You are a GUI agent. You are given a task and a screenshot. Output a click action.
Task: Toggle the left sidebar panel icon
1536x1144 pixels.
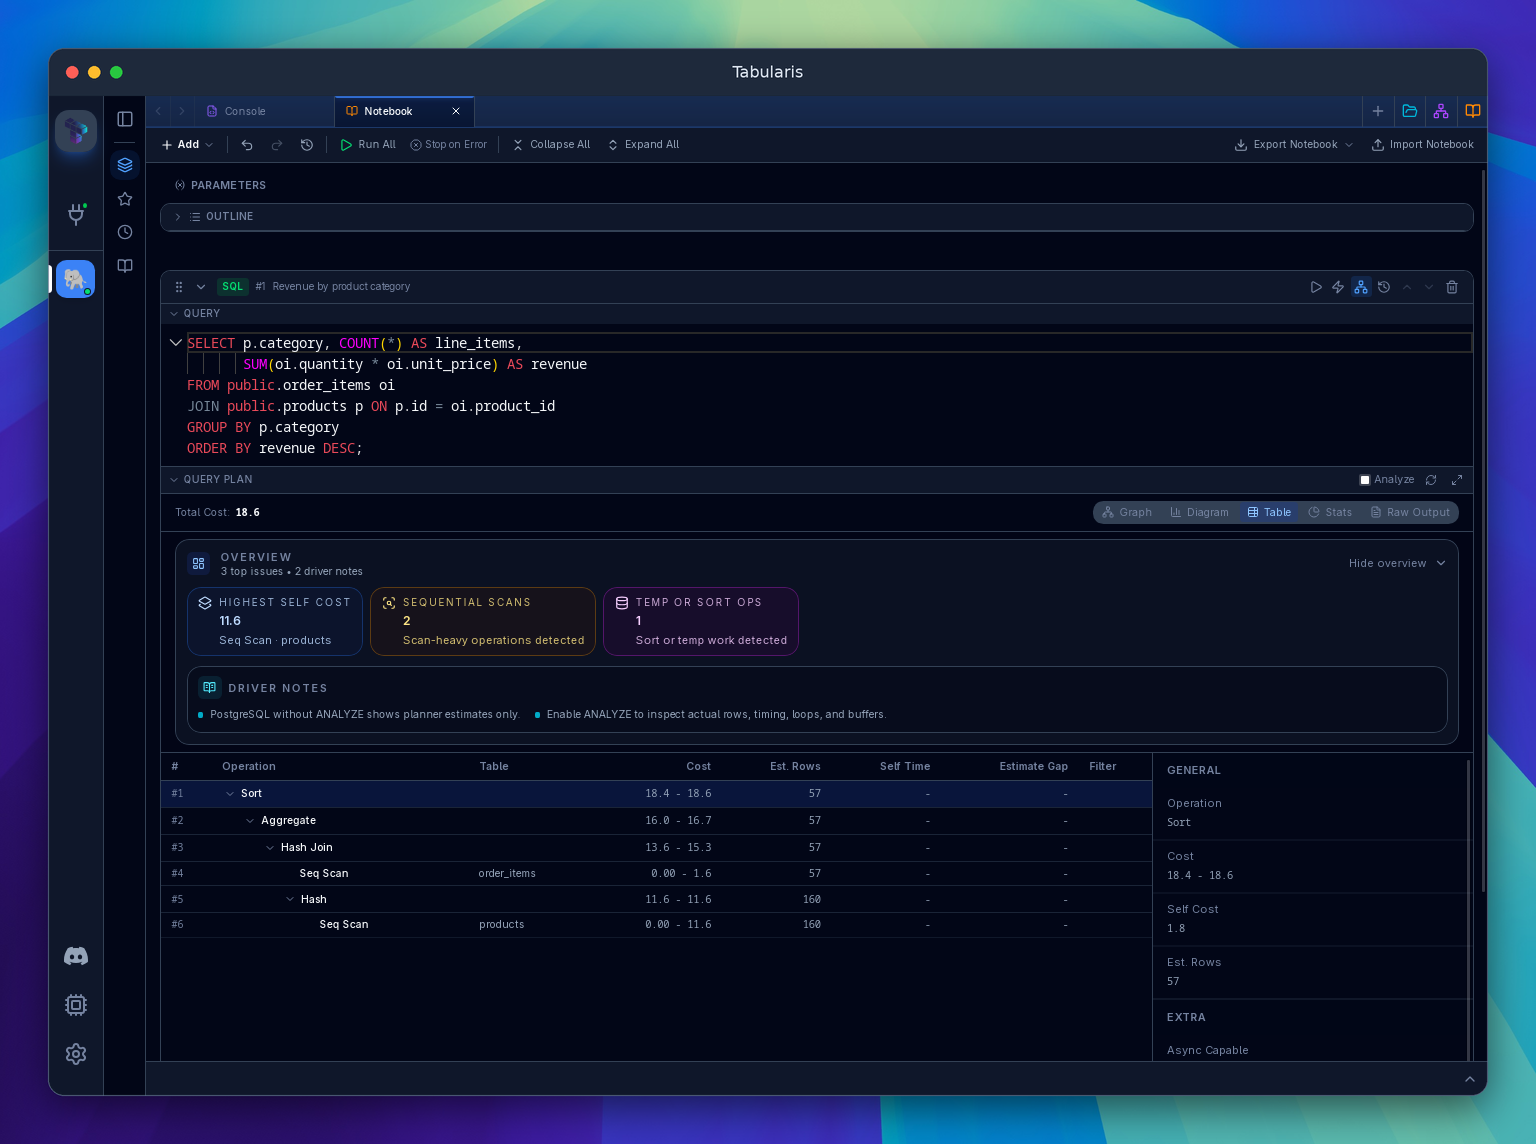tap(125, 119)
